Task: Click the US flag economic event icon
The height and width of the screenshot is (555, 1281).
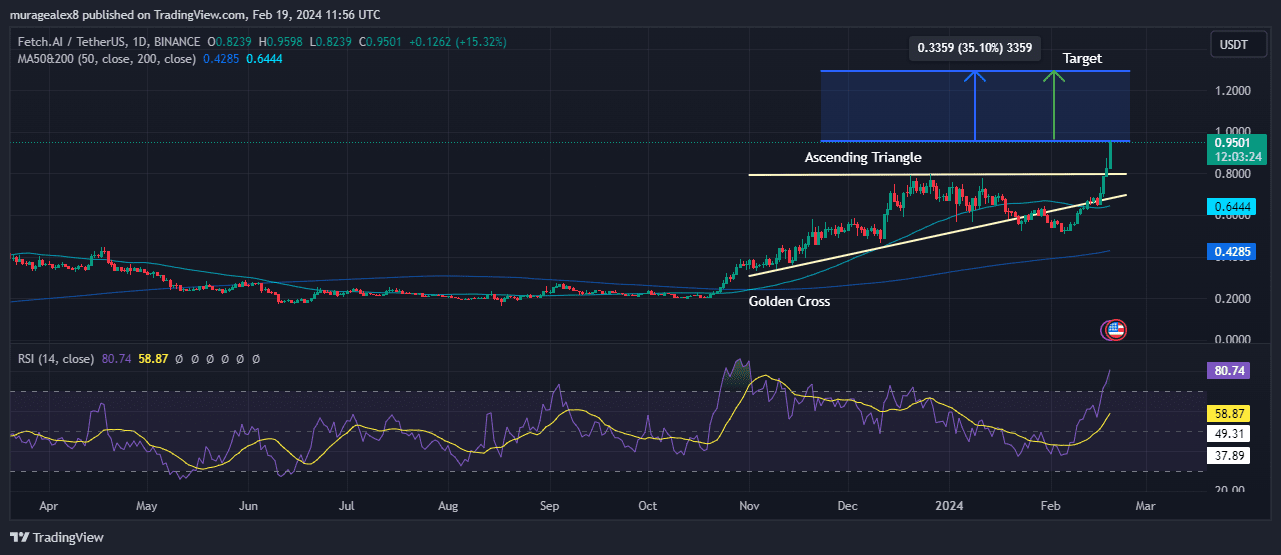Action: (x=1114, y=329)
